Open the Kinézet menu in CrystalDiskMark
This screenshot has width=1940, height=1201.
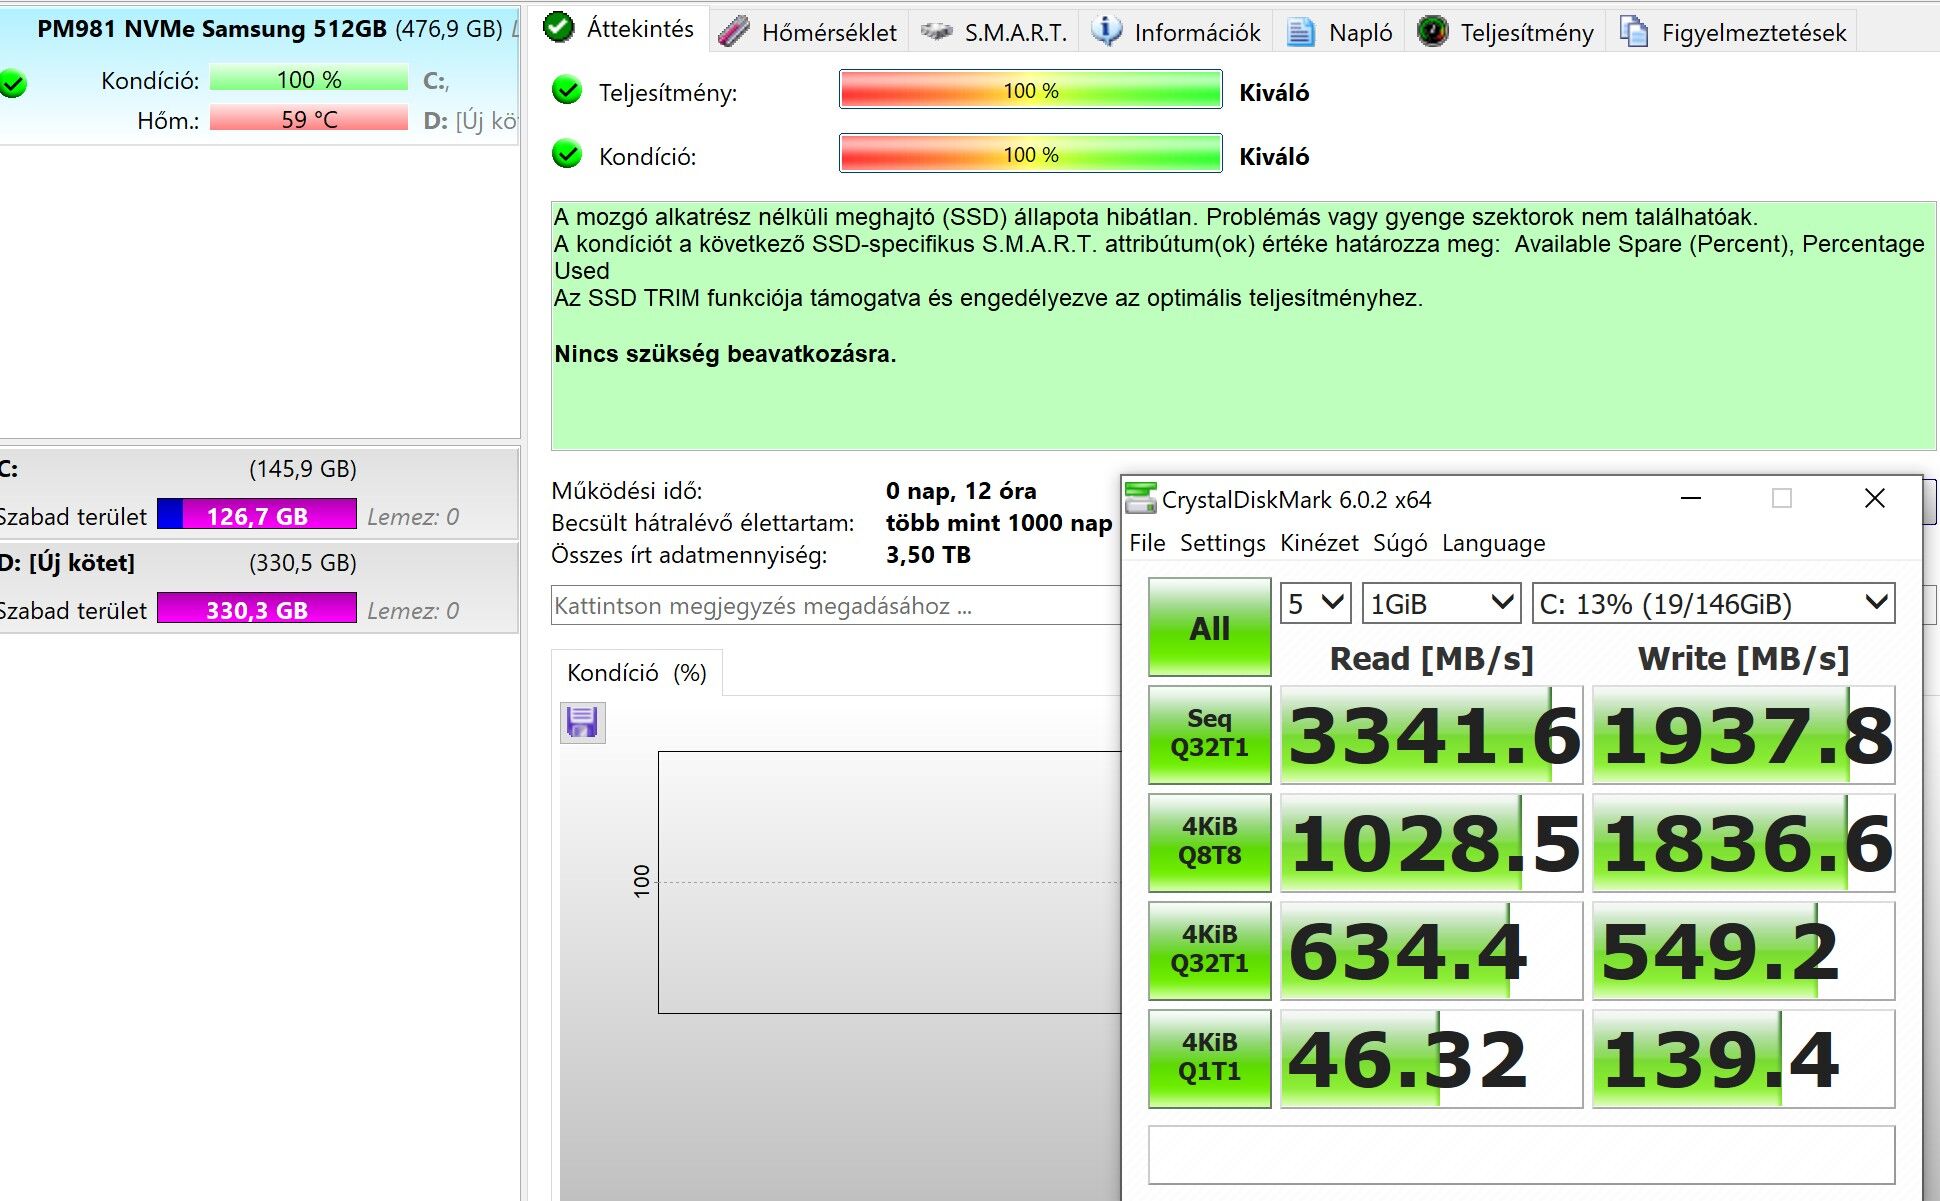point(1319,543)
